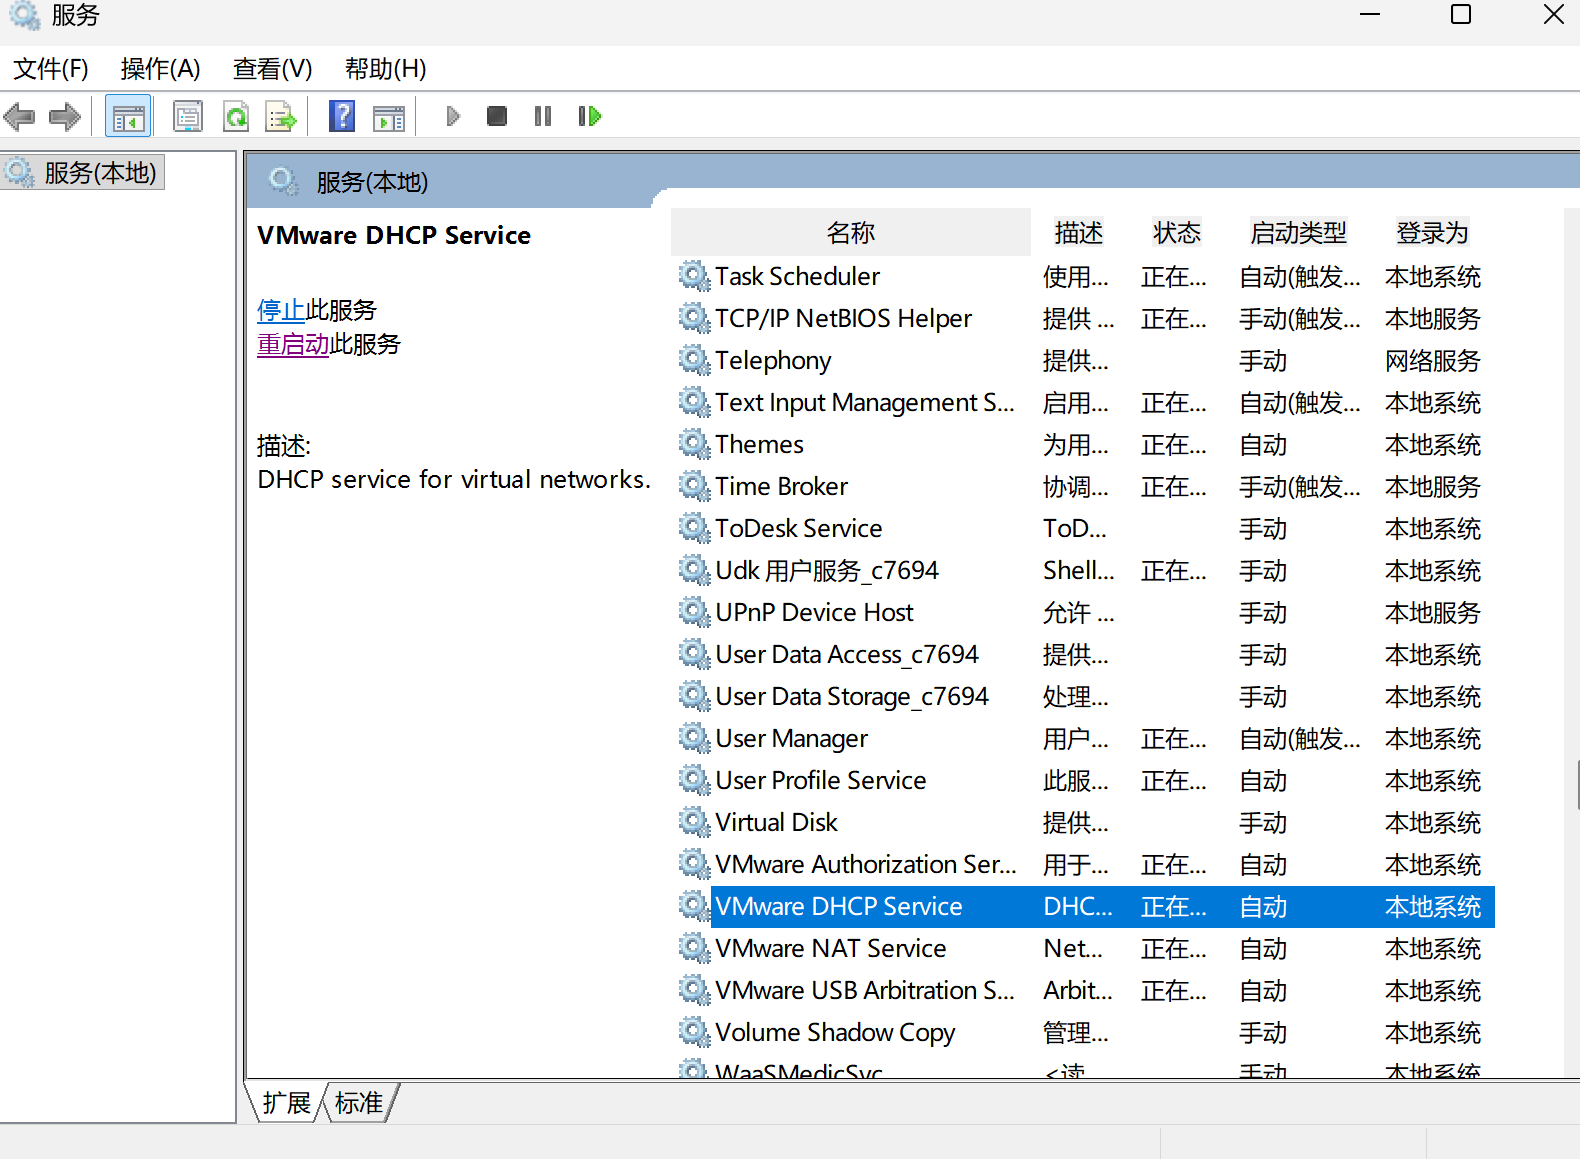
Task: Click the gear icon beside ToDesk Service
Action: click(x=694, y=527)
